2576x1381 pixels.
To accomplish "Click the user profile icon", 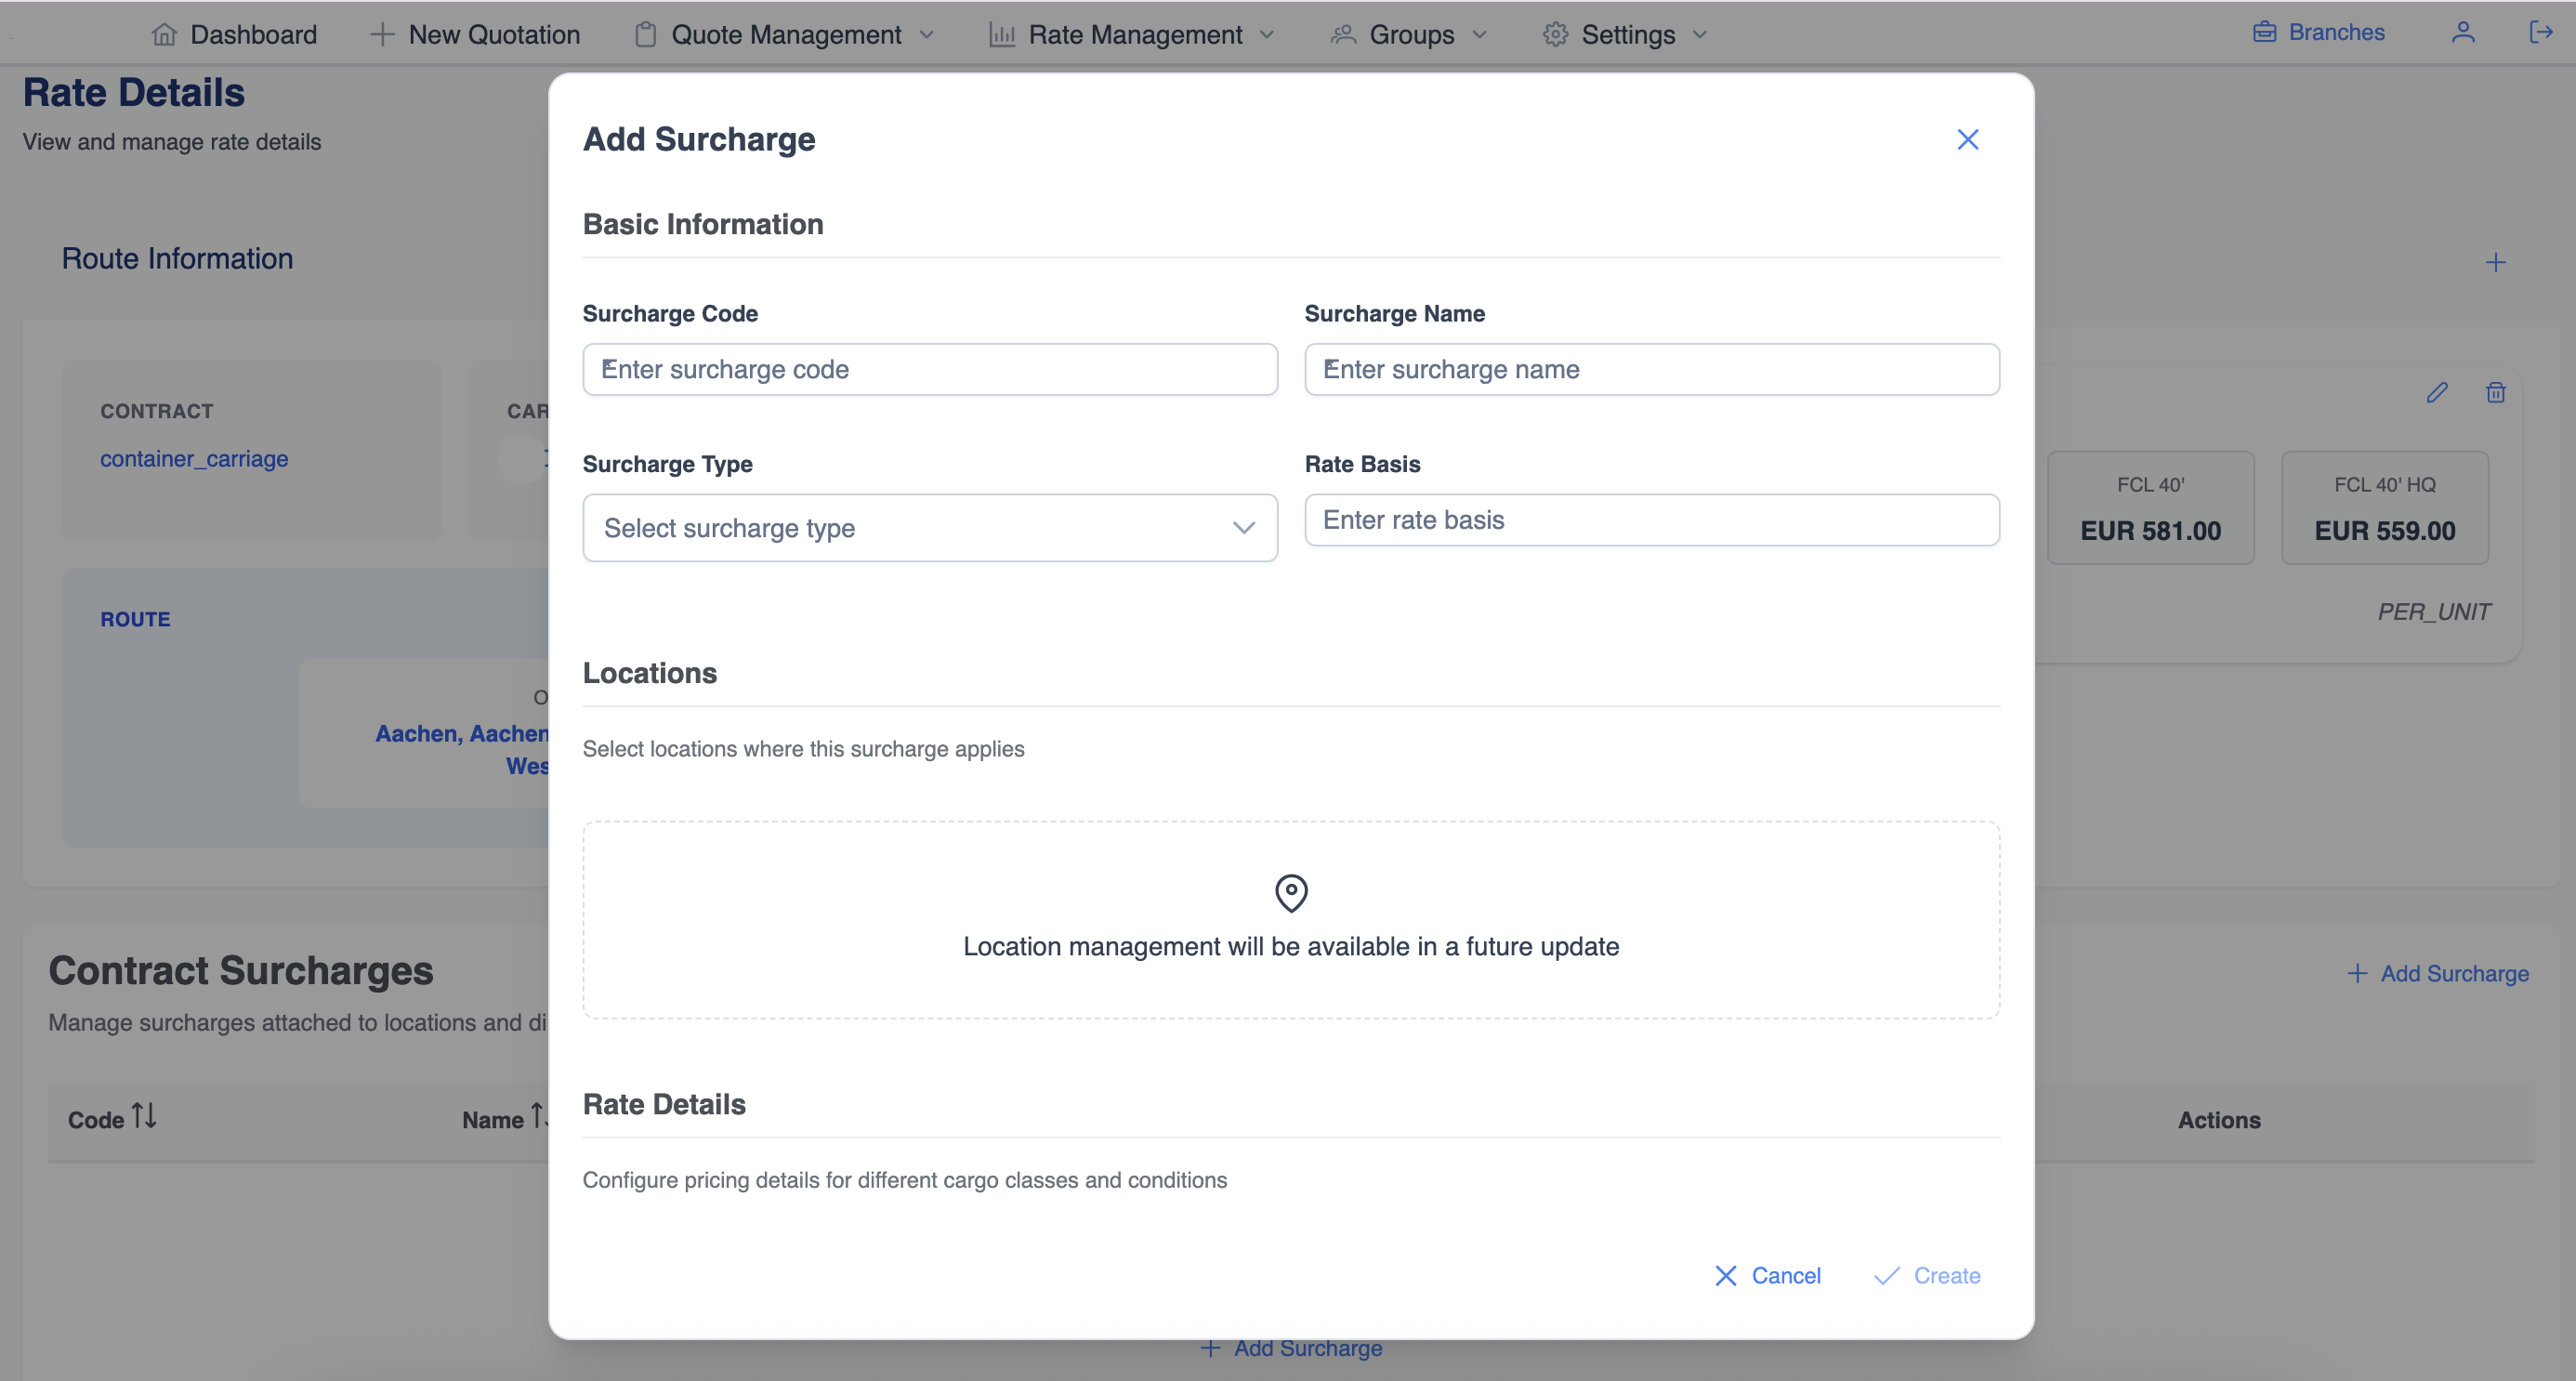I will [2463, 33].
